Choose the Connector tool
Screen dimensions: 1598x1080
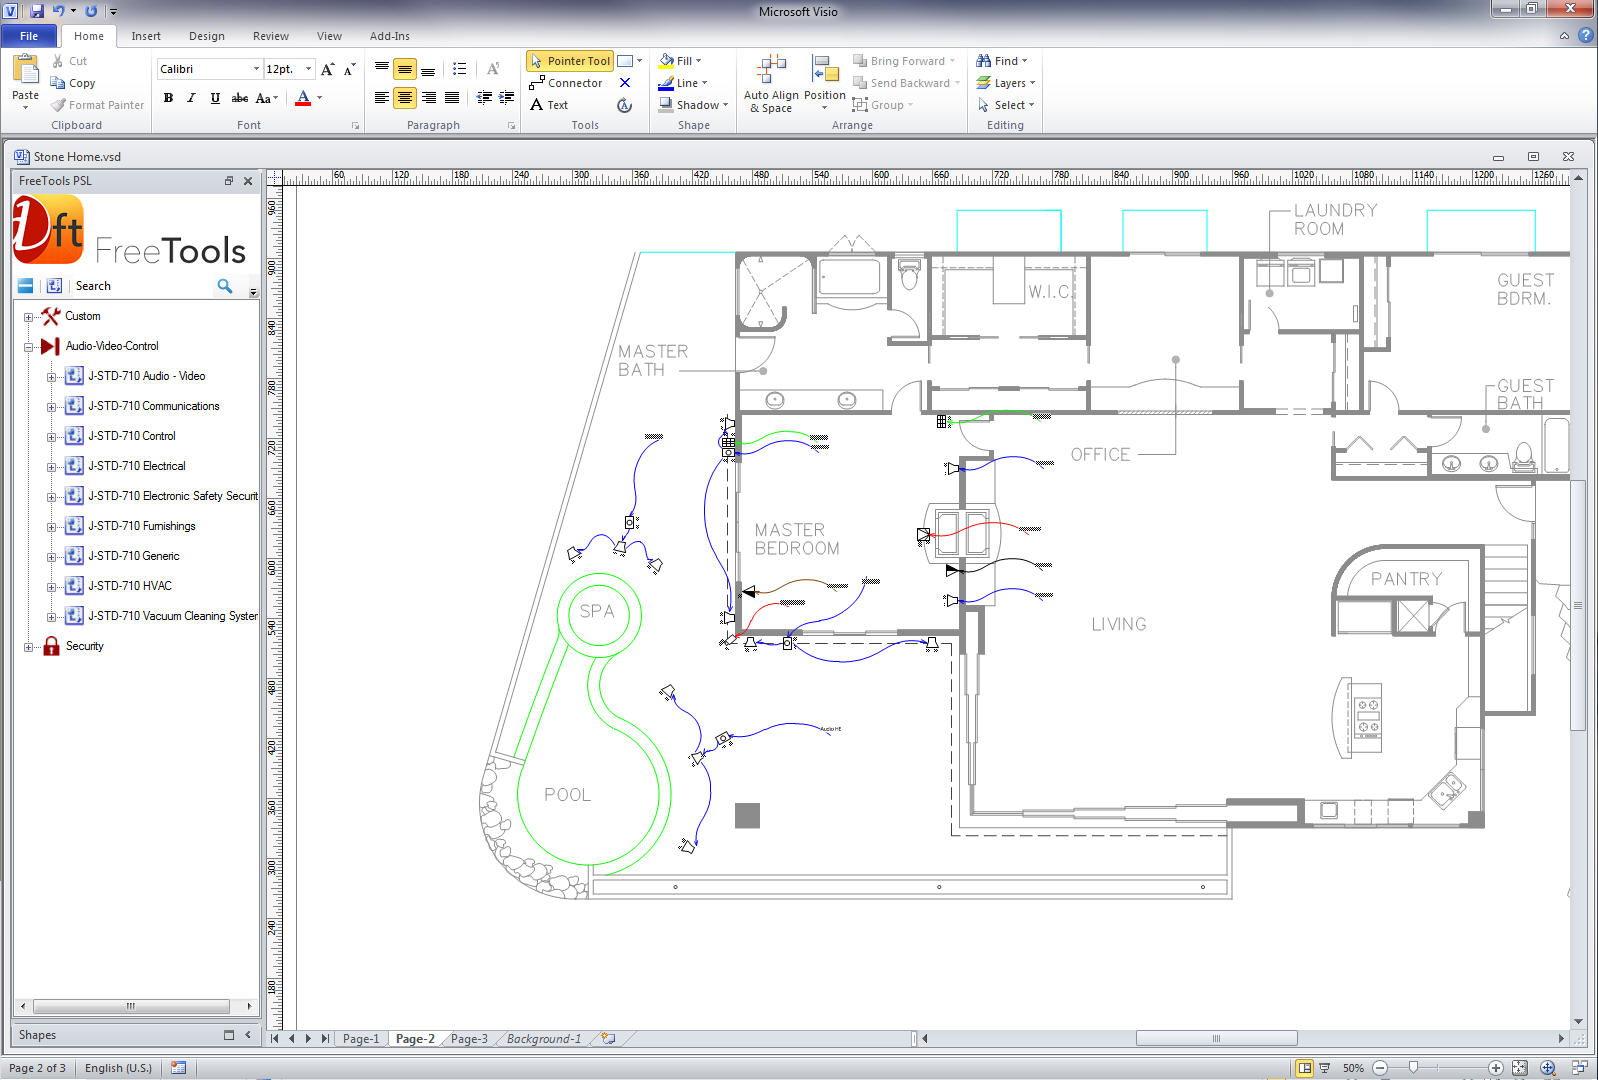[x=566, y=83]
